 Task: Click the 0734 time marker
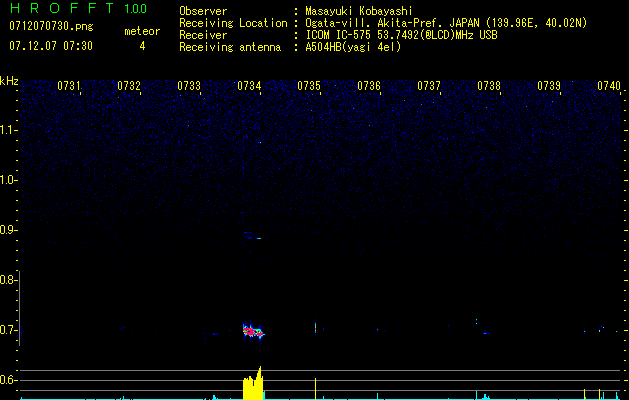point(249,86)
